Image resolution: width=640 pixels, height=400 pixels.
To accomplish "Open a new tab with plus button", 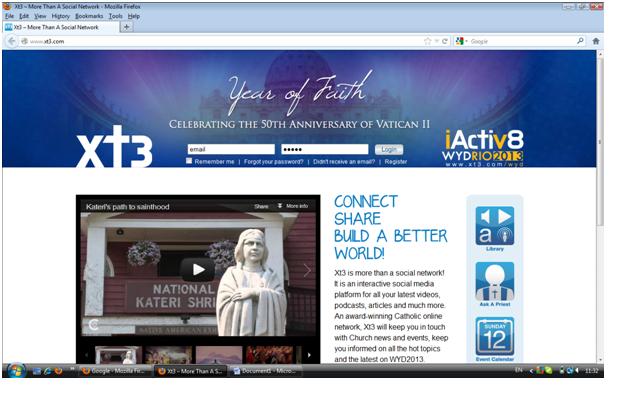I will coord(126,27).
